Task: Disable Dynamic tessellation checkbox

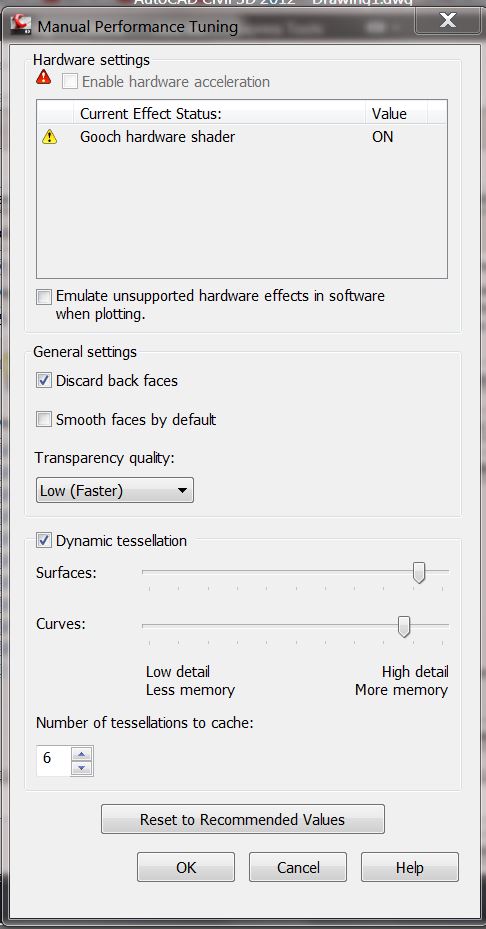Action: click(x=44, y=540)
